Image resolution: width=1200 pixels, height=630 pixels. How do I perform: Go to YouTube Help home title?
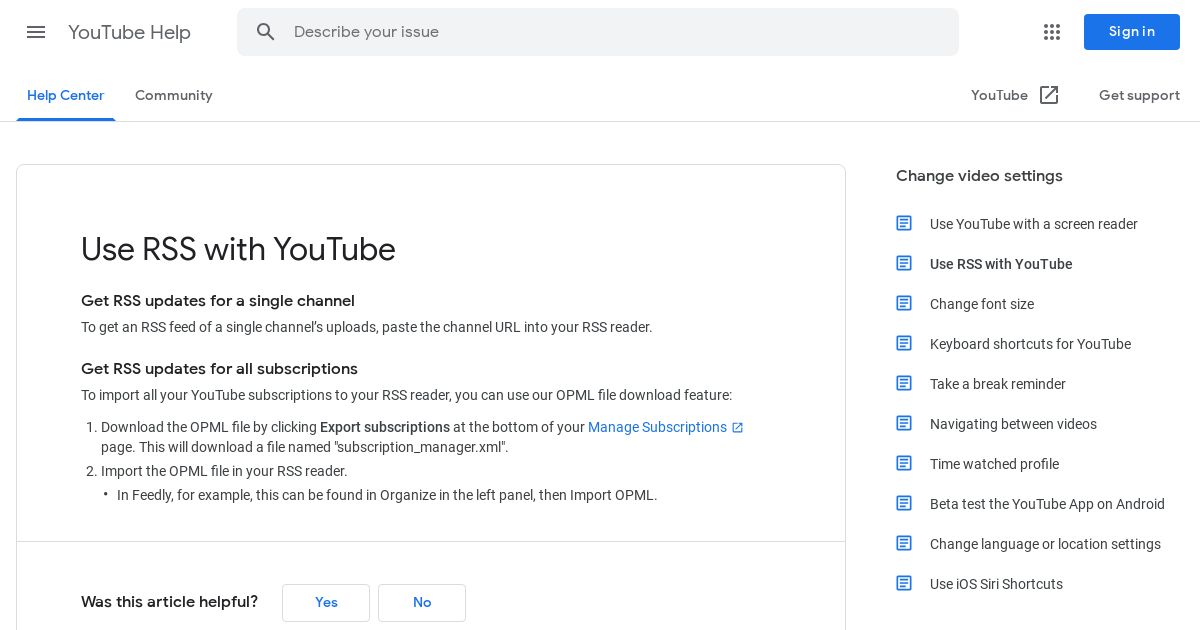point(130,32)
